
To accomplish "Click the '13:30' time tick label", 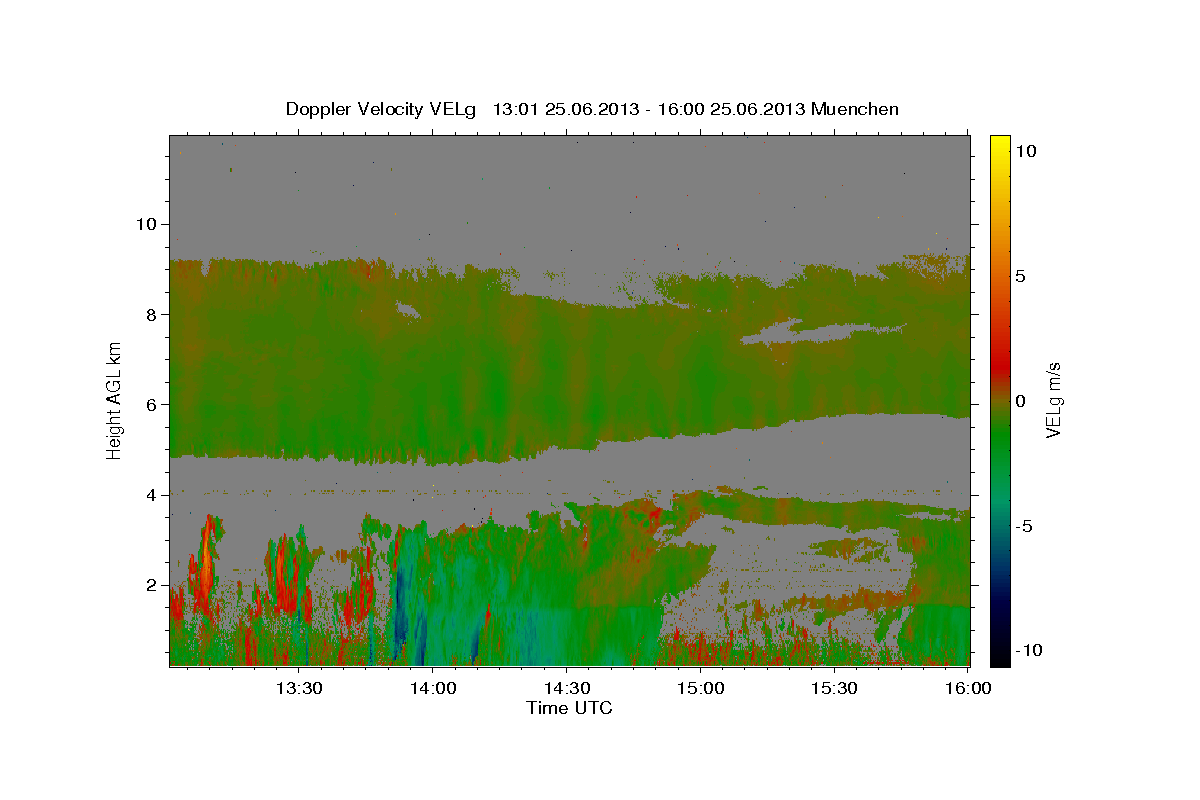I will [x=299, y=688].
